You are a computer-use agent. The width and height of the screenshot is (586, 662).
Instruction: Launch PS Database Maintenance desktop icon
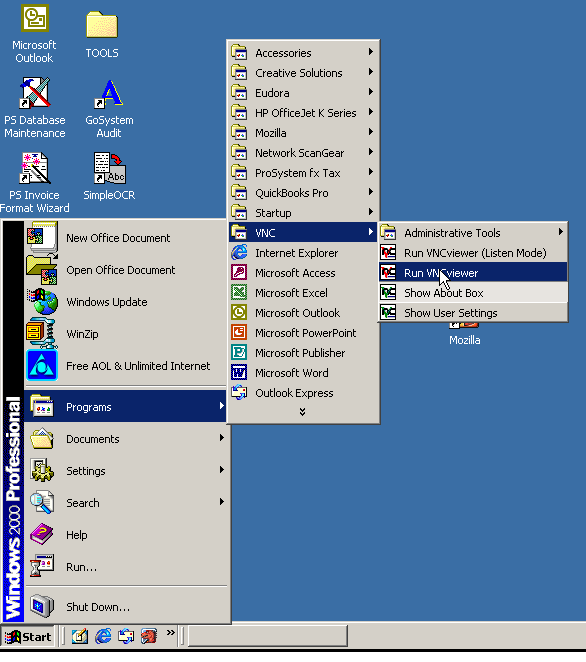click(35, 92)
